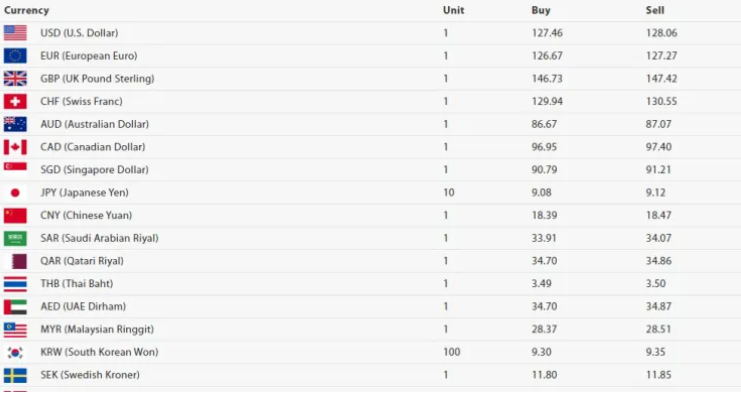Click the Saudi Arabian green flag

coord(15,238)
